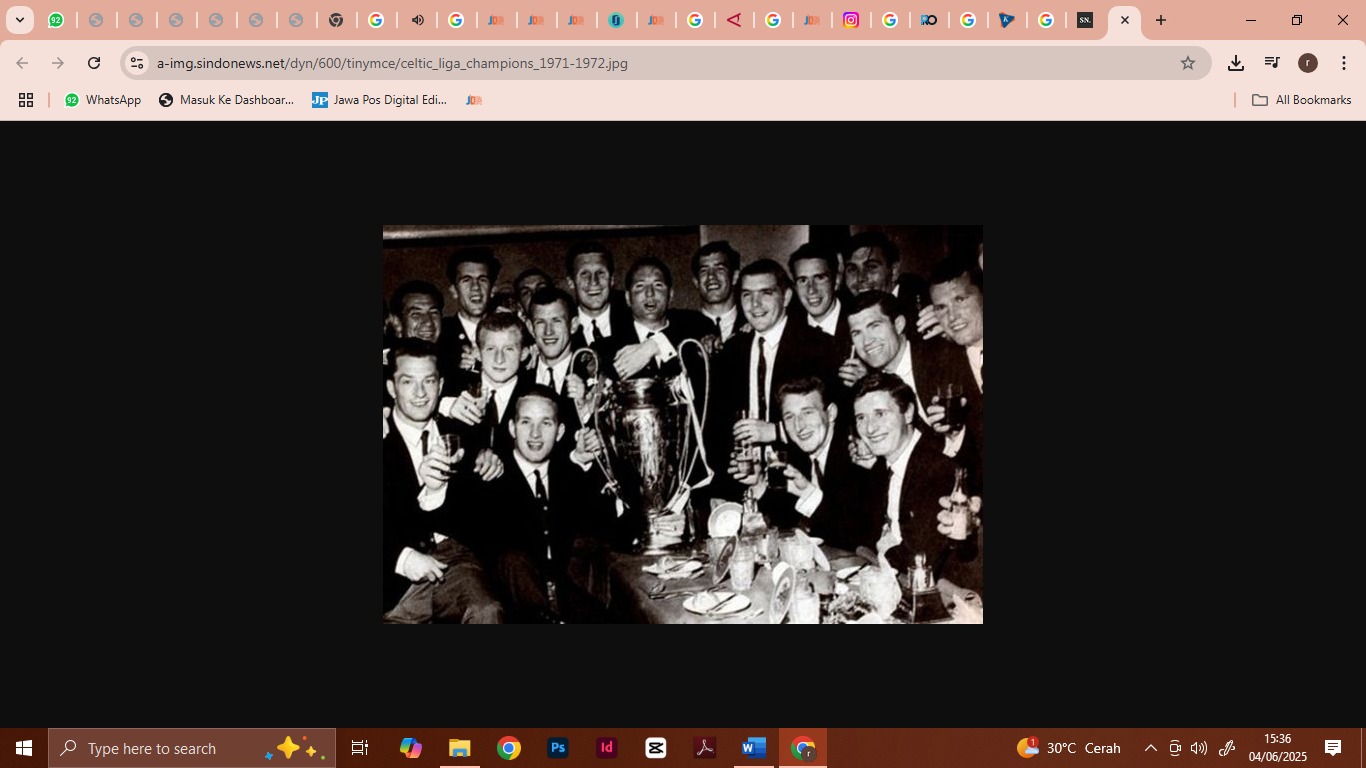1366x768 pixels.
Task: Close the current active image tab
Action: (1124, 20)
